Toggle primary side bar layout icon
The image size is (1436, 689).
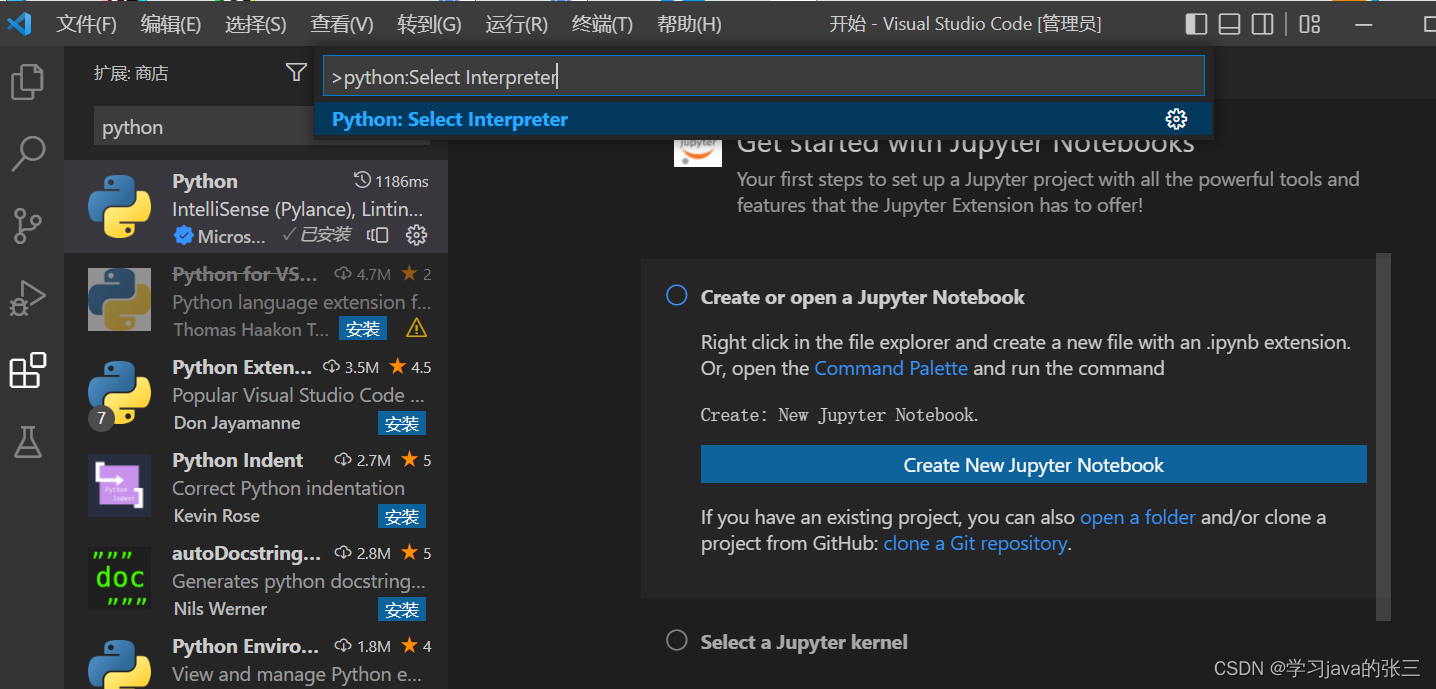click(1196, 24)
